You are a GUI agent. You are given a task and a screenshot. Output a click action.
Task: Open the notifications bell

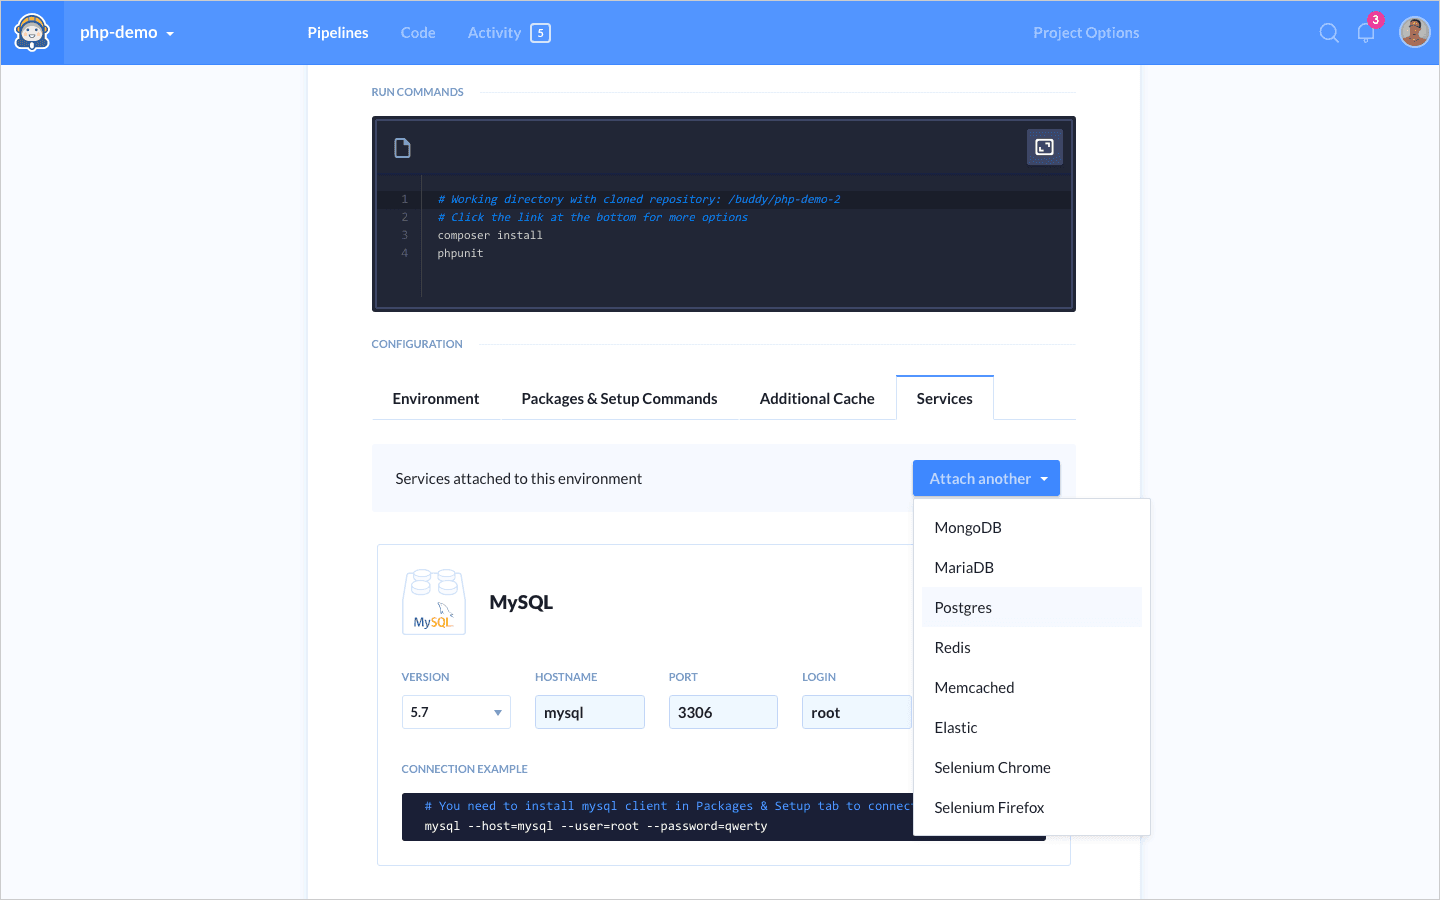[x=1365, y=33]
